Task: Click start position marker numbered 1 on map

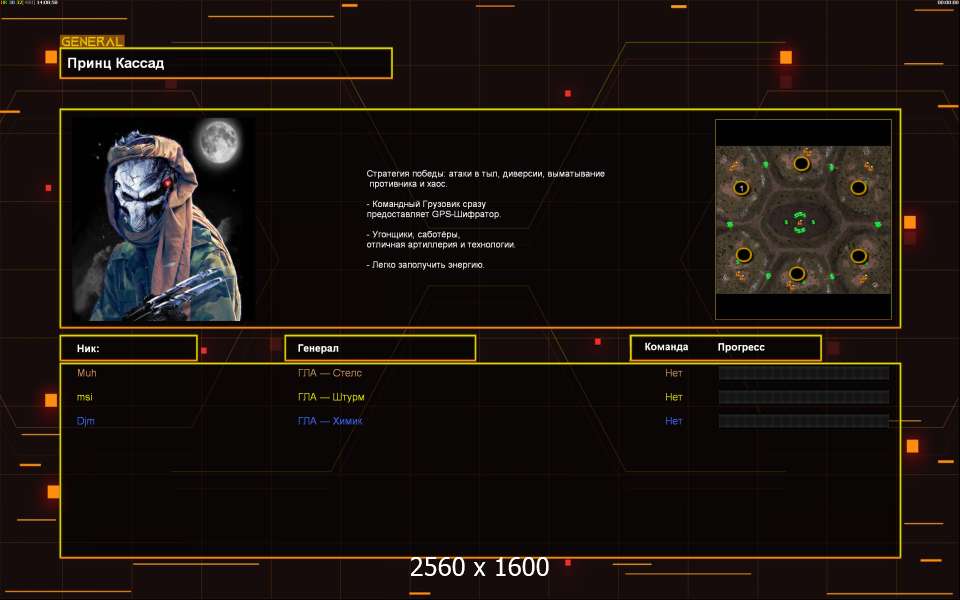Action: point(741,187)
